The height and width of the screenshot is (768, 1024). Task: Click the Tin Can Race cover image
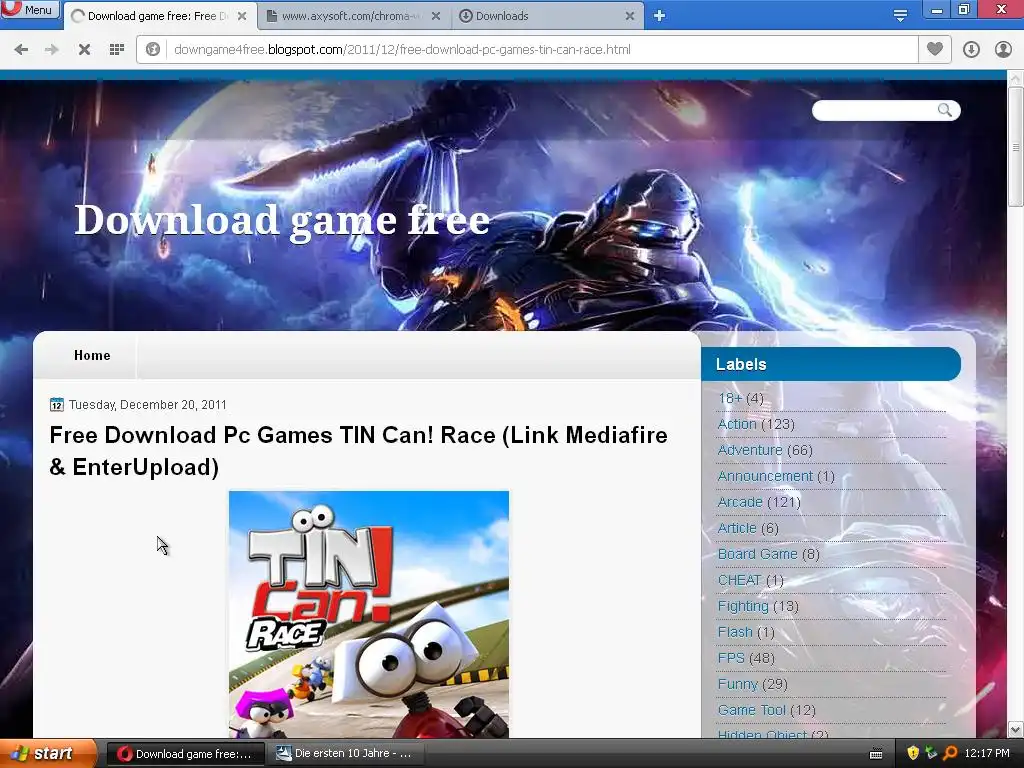[x=369, y=614]
